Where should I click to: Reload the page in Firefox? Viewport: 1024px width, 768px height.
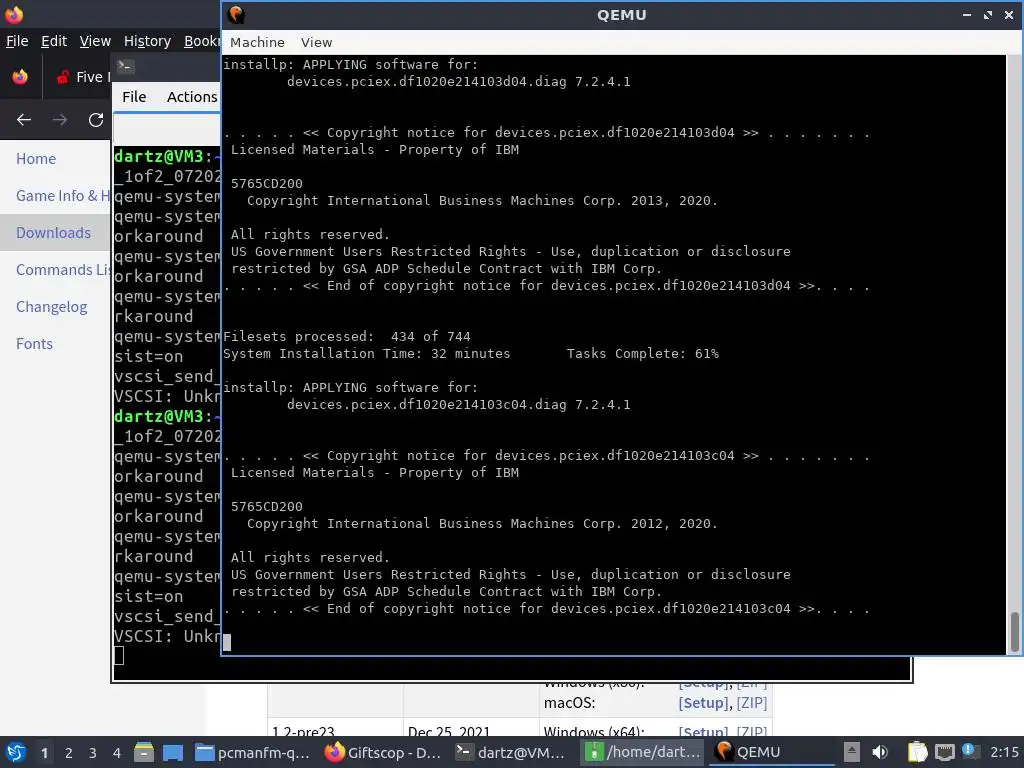click(x=96, y=120)
